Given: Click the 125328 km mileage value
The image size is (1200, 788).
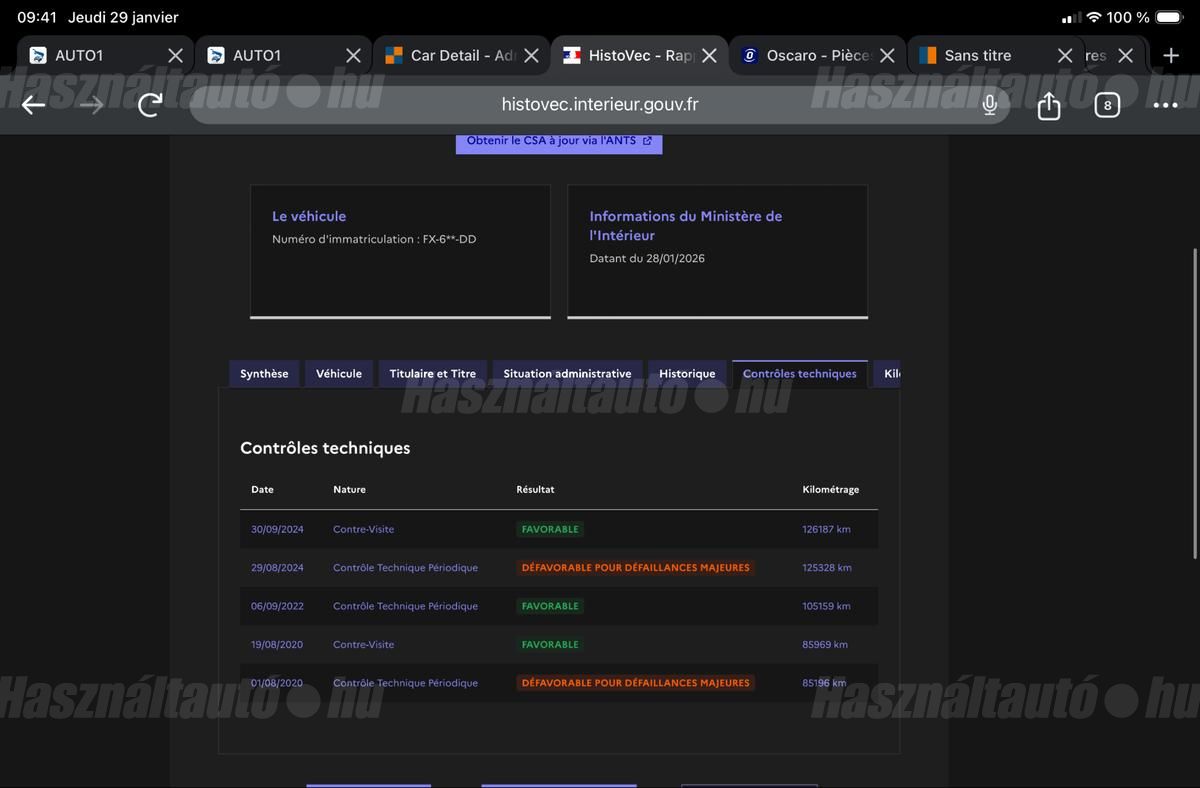Looking at the screenshot, I should (x=827, y=568).
